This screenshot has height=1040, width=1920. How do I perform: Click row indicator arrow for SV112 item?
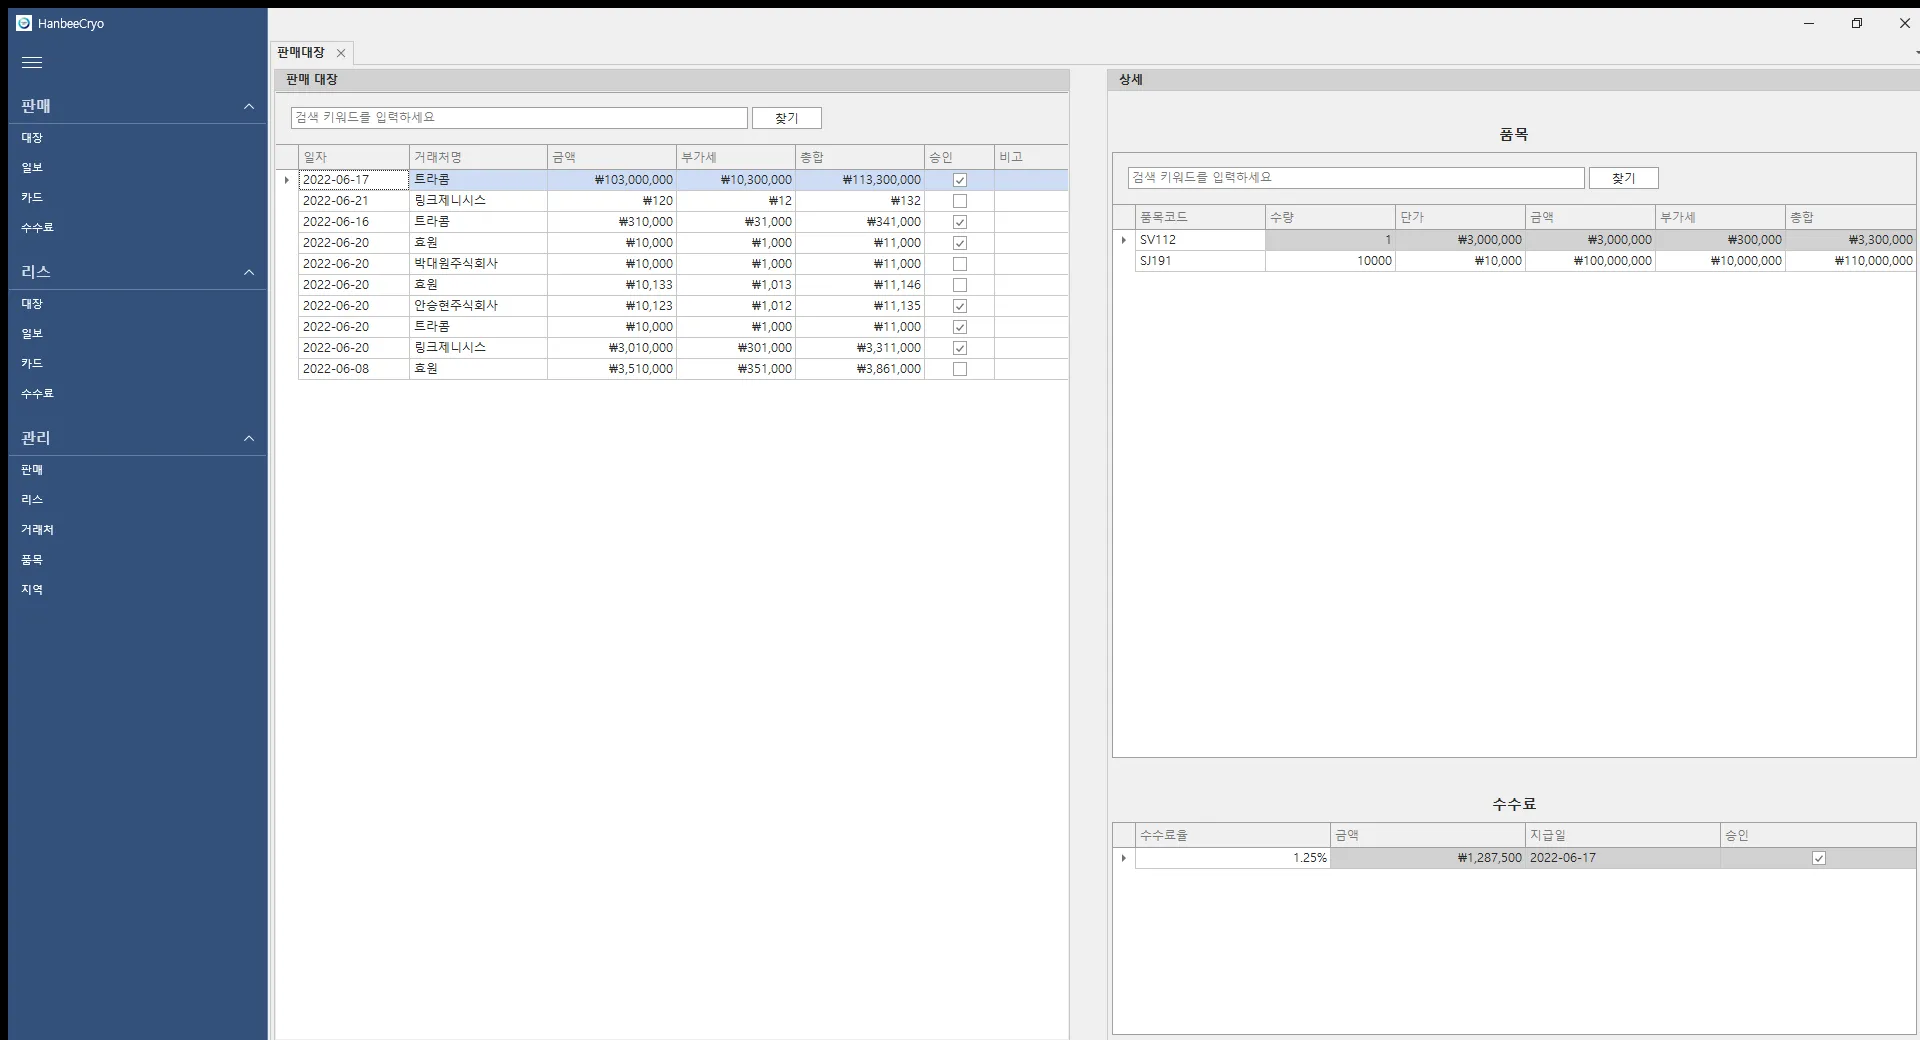tap(1124, 240)
